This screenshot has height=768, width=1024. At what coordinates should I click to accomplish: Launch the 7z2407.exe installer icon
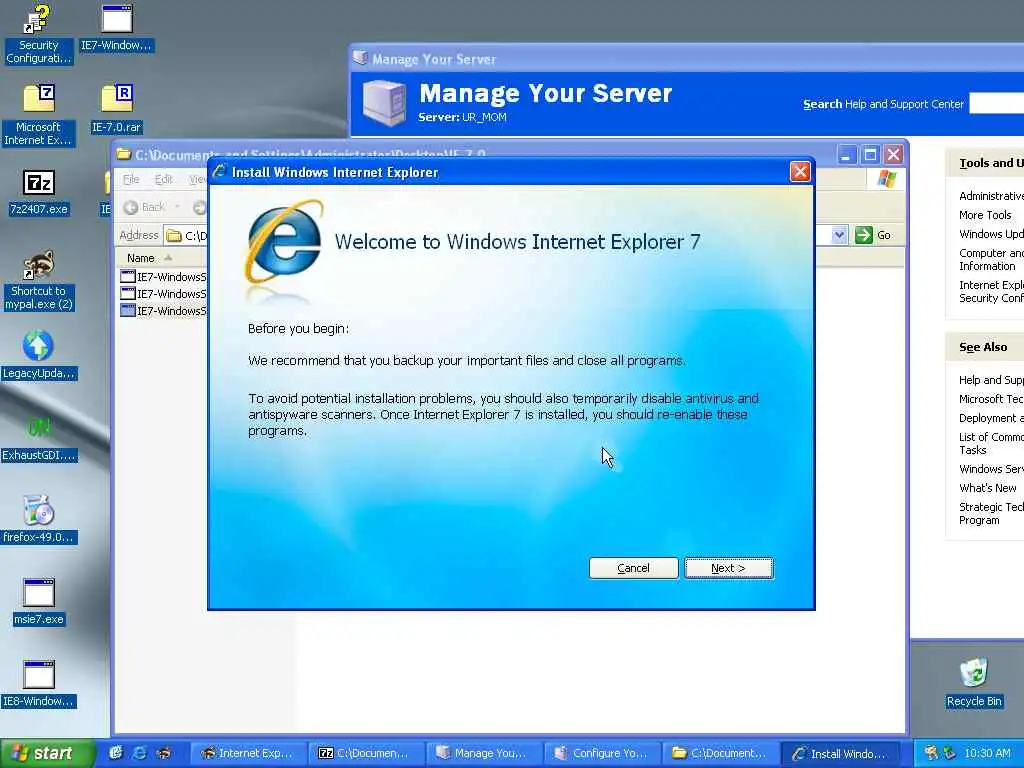pos(39,193)
